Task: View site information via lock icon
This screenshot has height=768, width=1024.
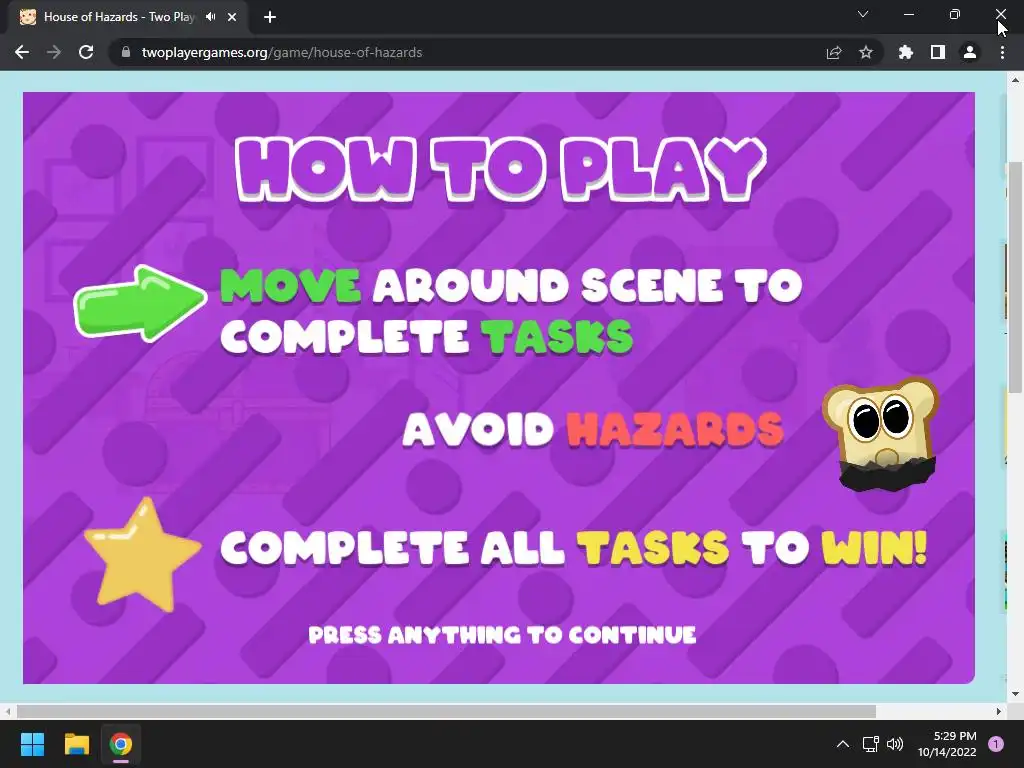Action: click(x=126, y=52)
